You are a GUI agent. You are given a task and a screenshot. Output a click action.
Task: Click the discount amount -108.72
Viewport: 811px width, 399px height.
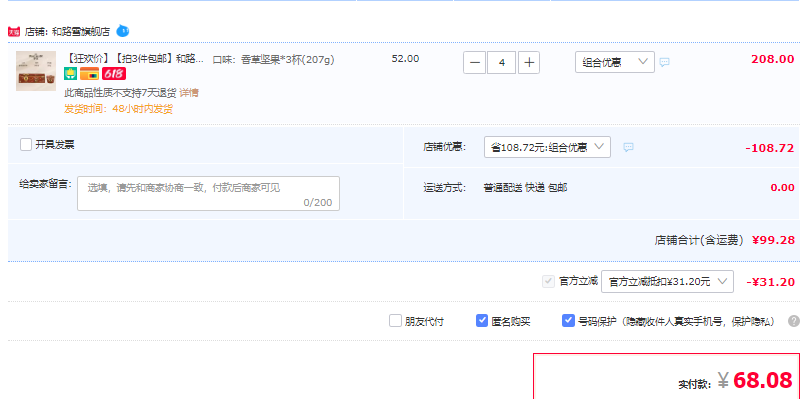770,148
